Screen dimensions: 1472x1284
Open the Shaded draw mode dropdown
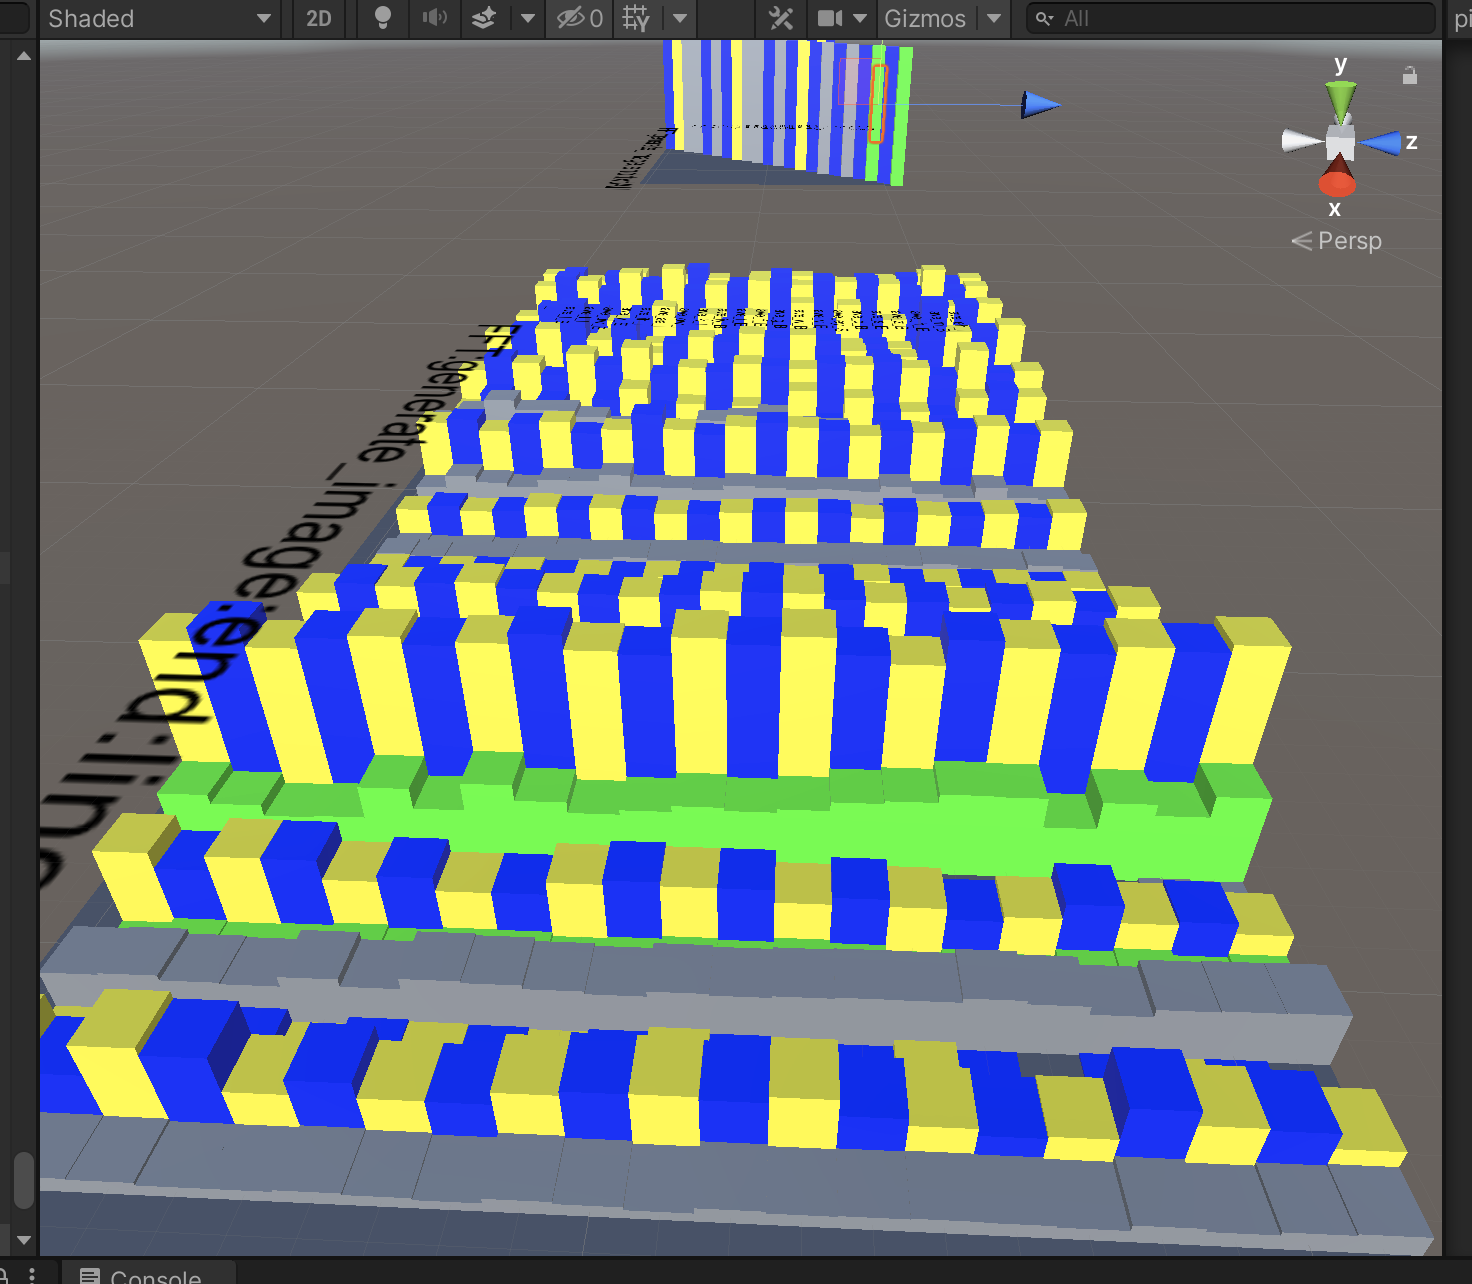pos(156,19)
